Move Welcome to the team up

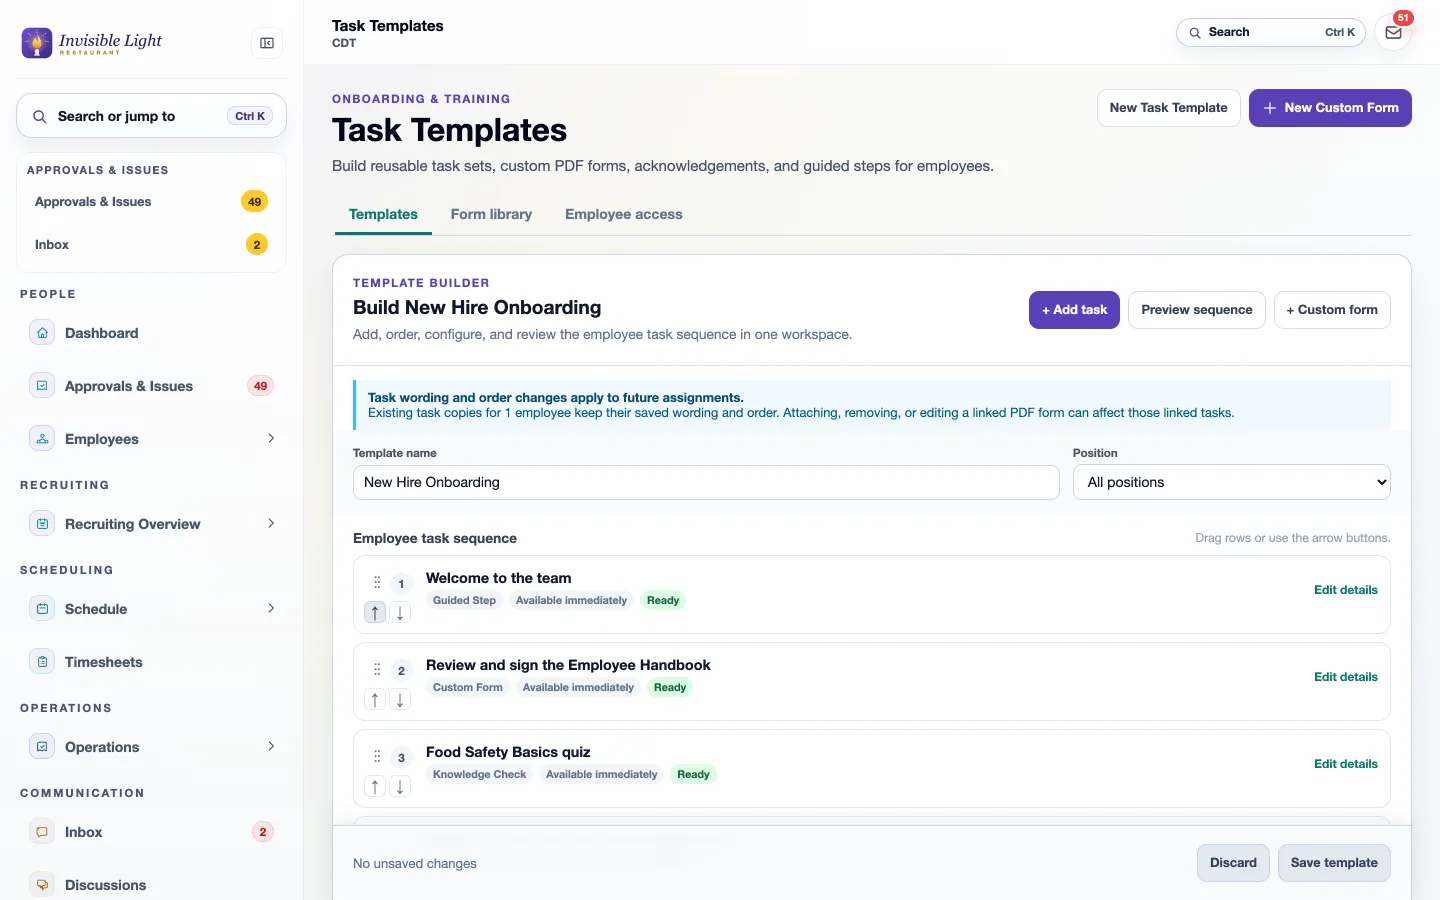[375, 613]
